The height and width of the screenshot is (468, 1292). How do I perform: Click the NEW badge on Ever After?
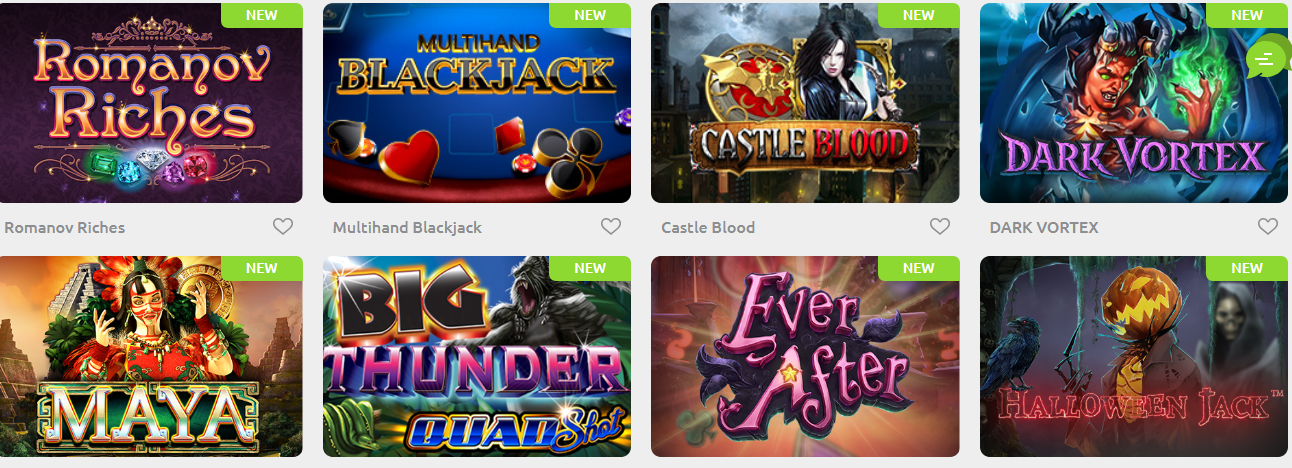(919, 268)
